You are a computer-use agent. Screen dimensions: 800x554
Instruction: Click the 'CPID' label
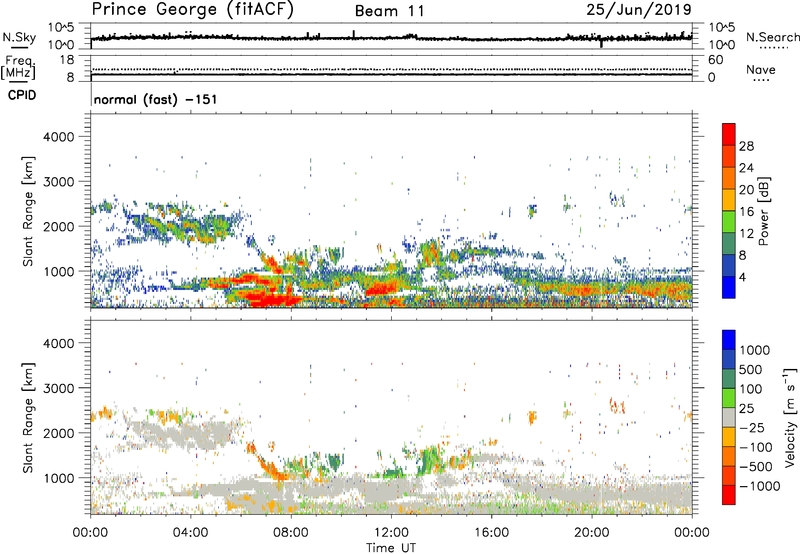[22, 95]
